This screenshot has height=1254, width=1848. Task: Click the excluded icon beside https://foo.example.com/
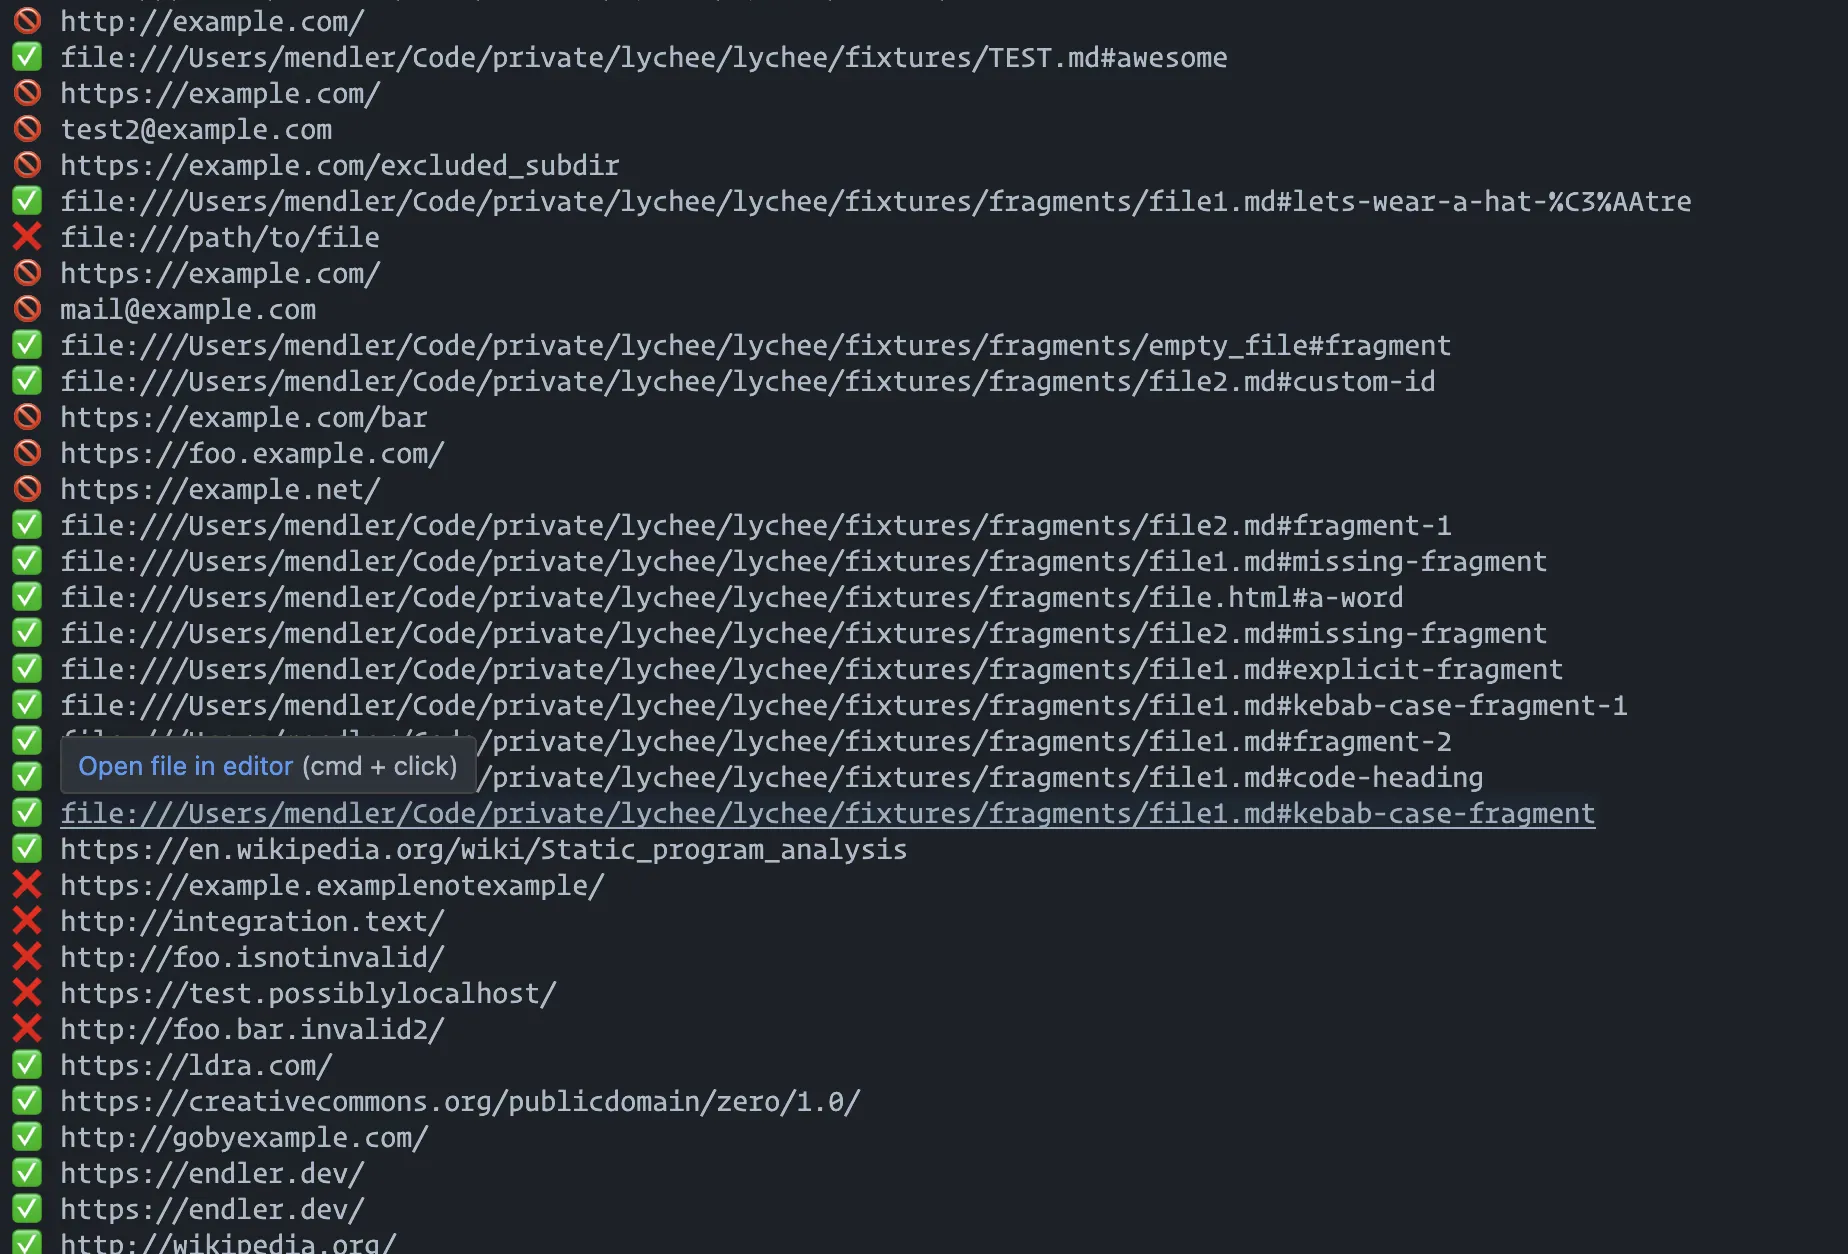point(27,453)
